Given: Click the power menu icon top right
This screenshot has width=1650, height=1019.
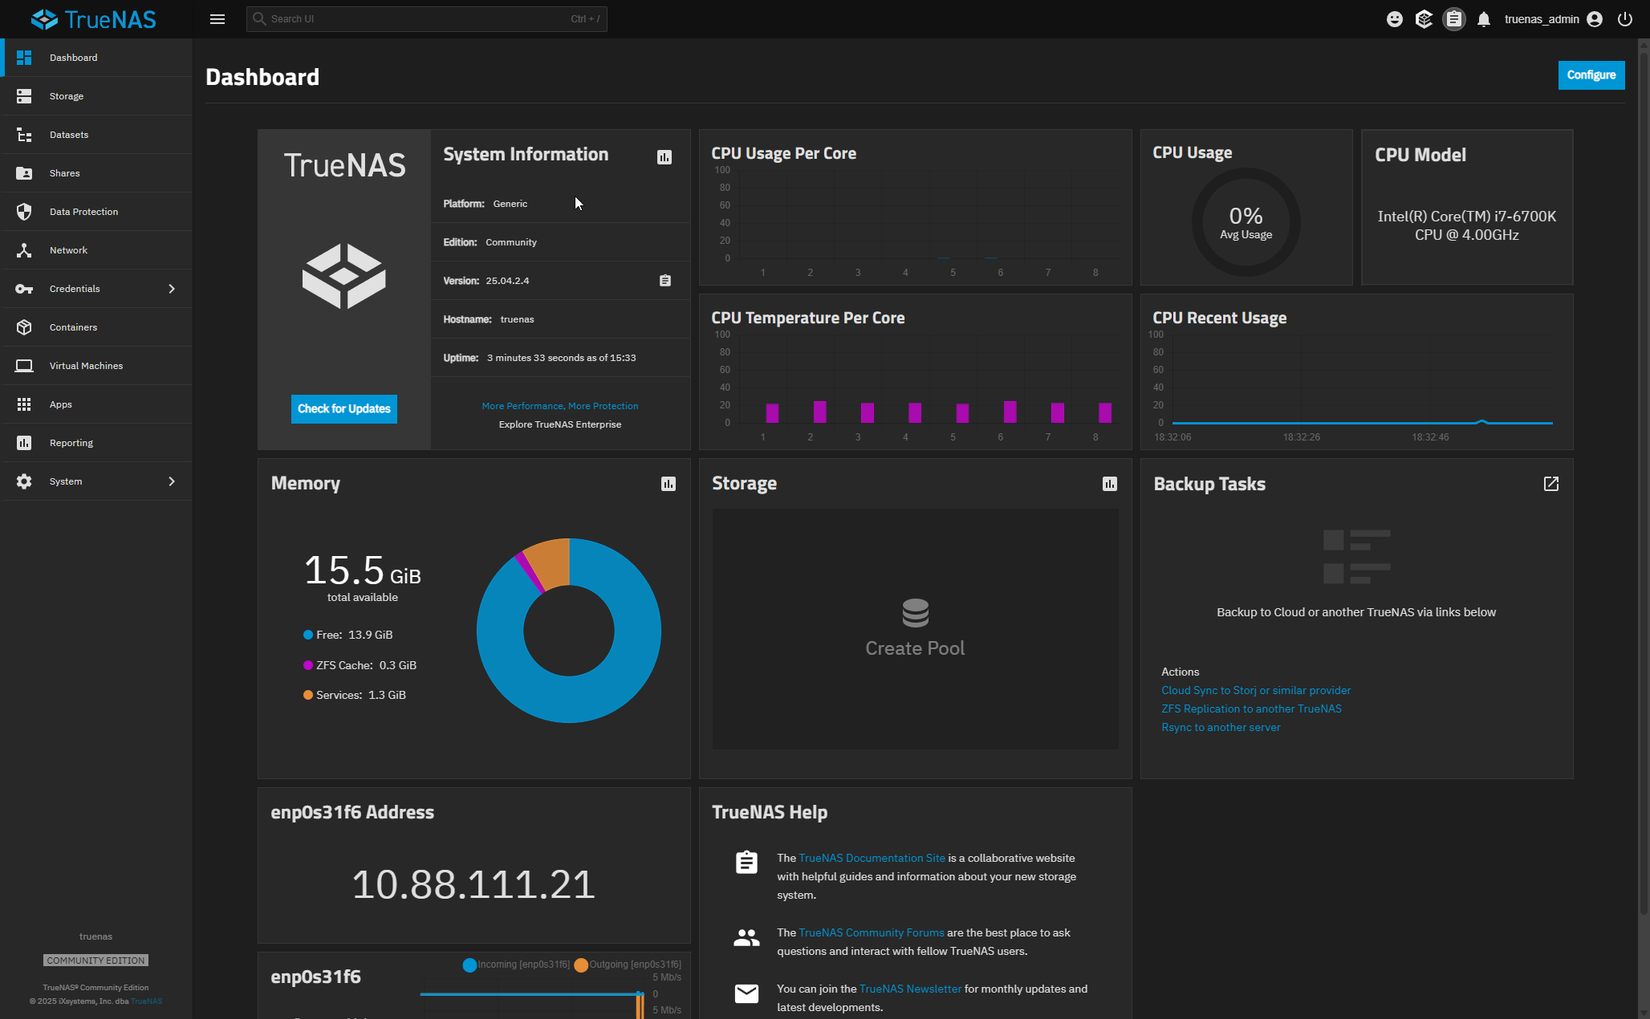Looking at the screenshot, I should coord(1625,18).
